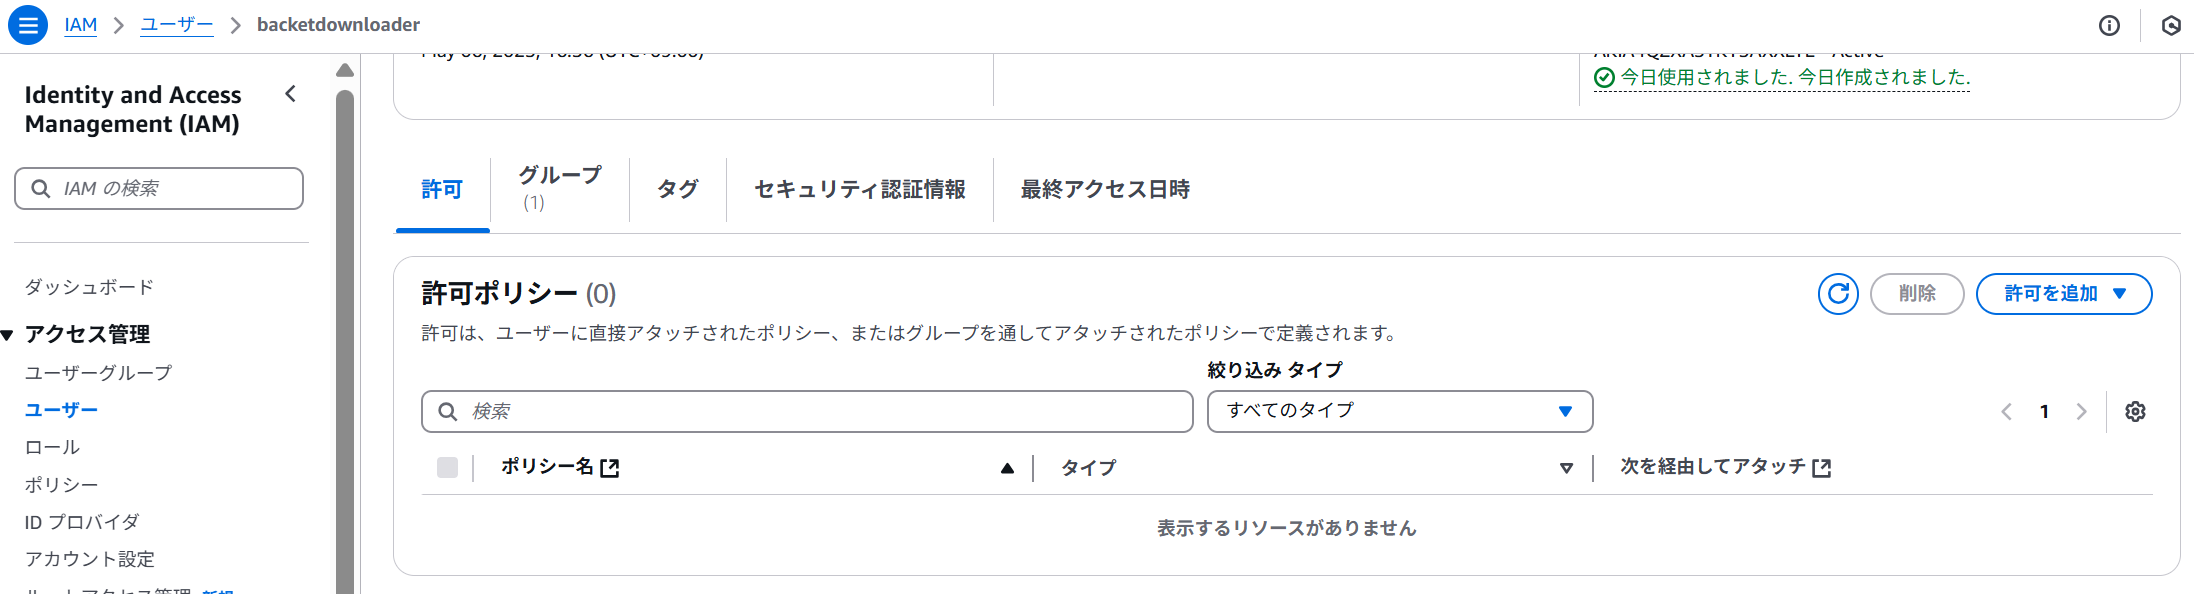Click the 削除 button
2194x594 pixels.
(1916, 294)
